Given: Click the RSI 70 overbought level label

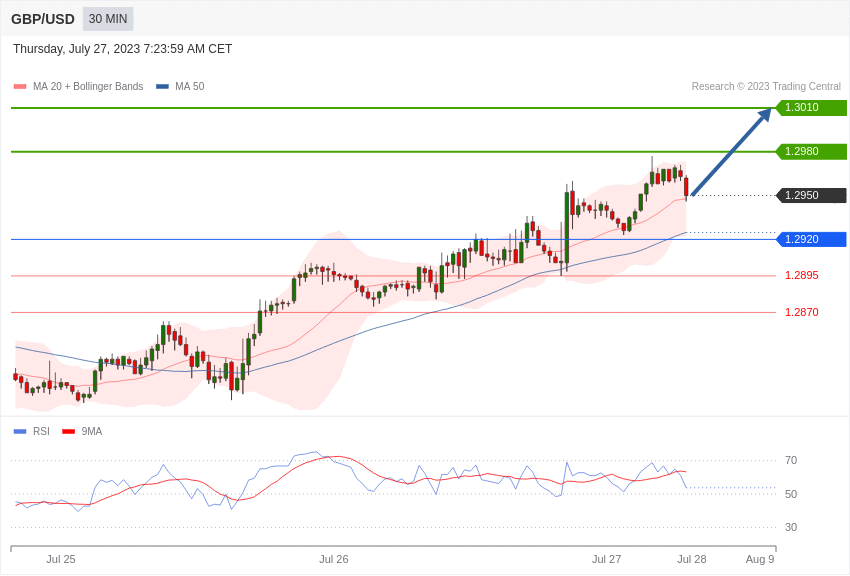Looking at the screenshot, I should click(x=791, y=461).
